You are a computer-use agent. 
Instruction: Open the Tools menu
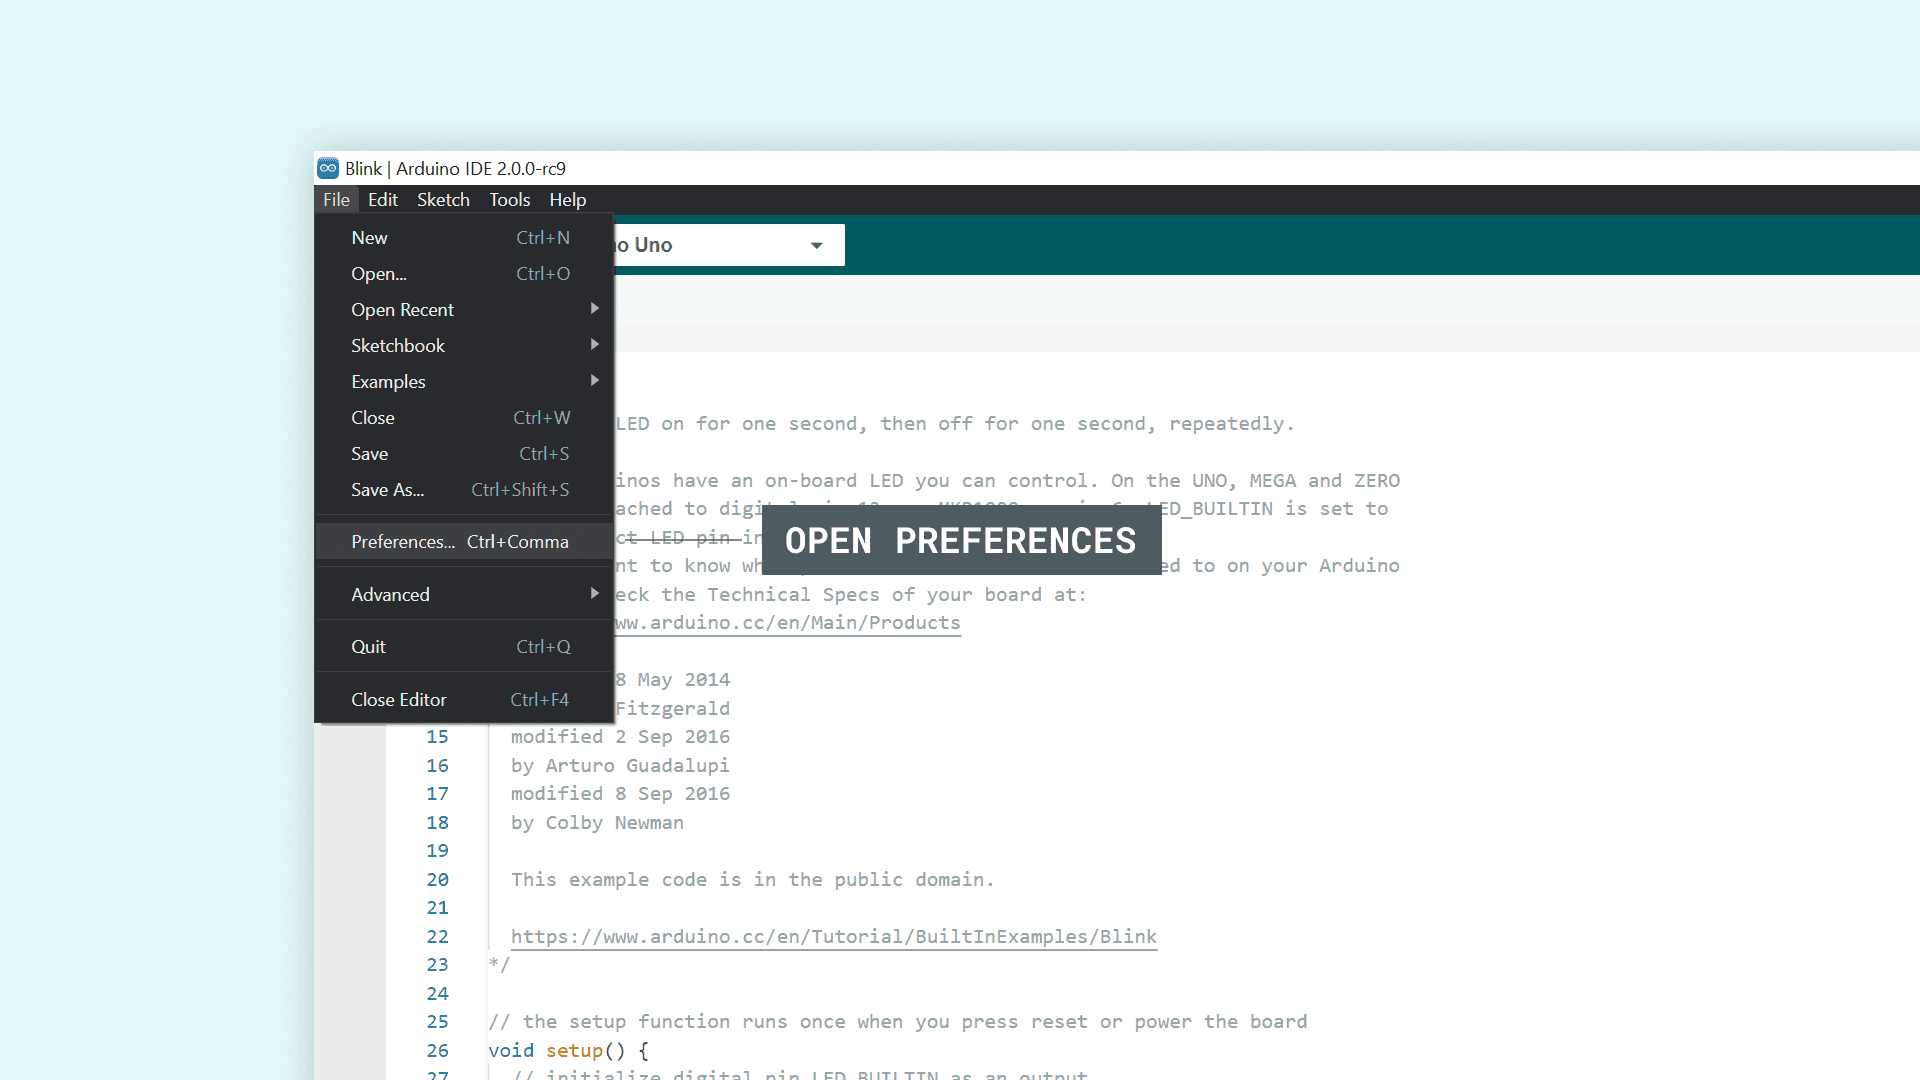coord(509,200)
